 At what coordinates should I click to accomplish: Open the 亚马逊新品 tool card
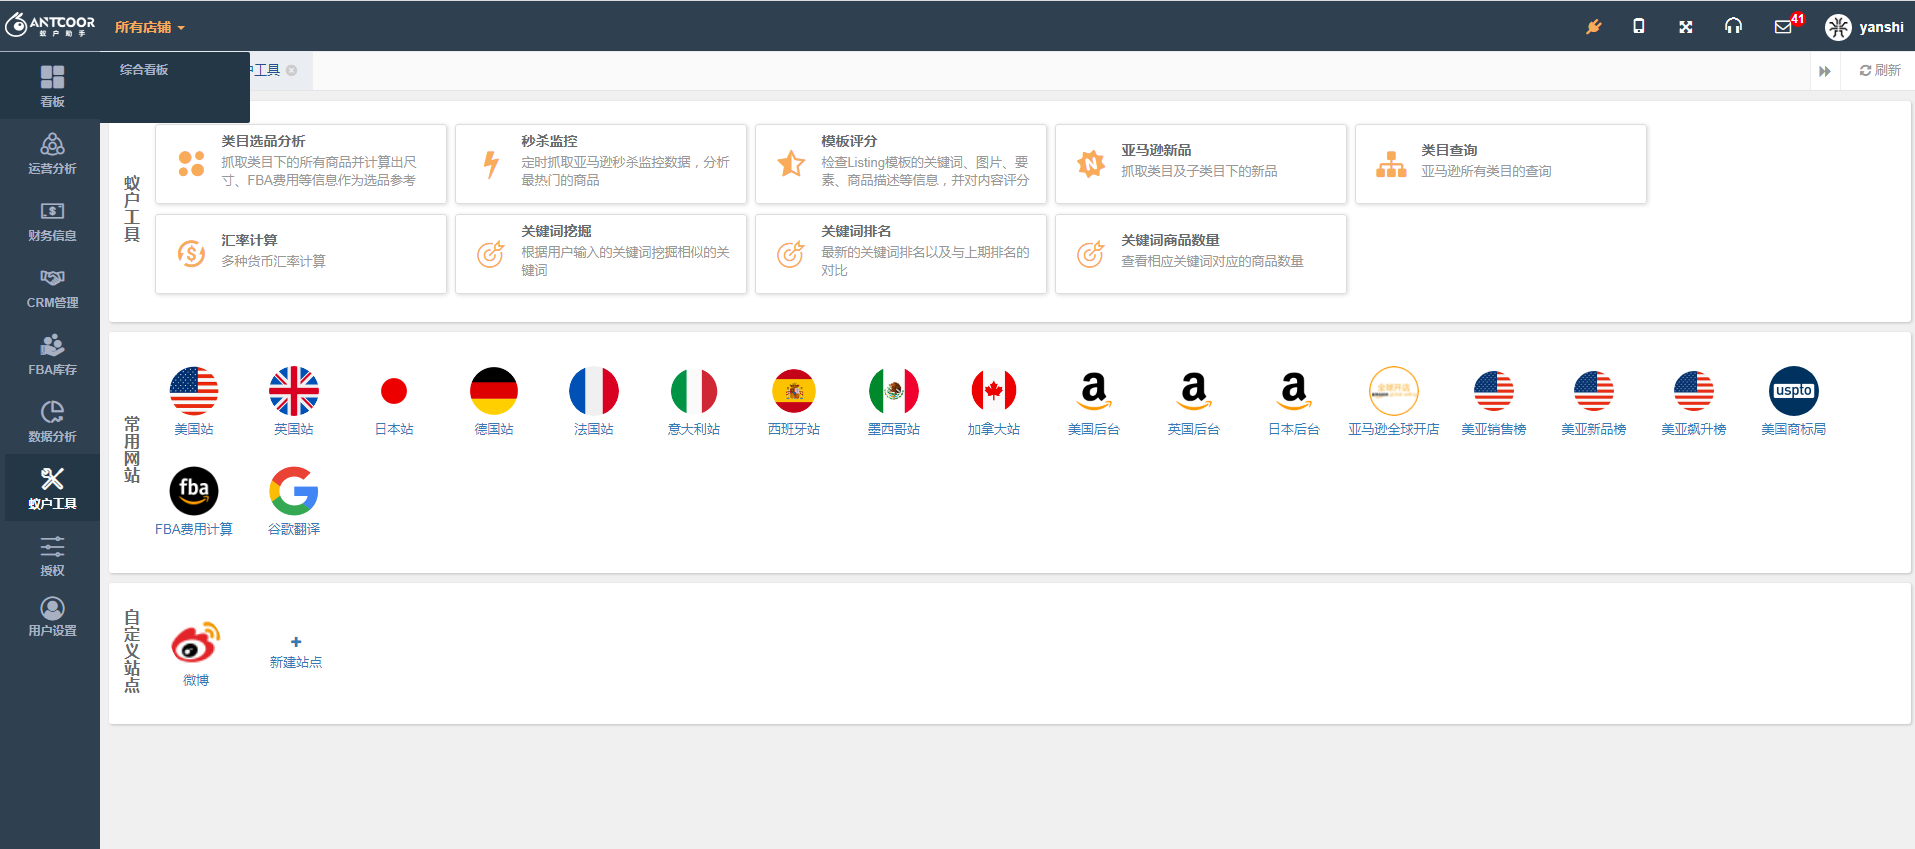point(1201,164)
